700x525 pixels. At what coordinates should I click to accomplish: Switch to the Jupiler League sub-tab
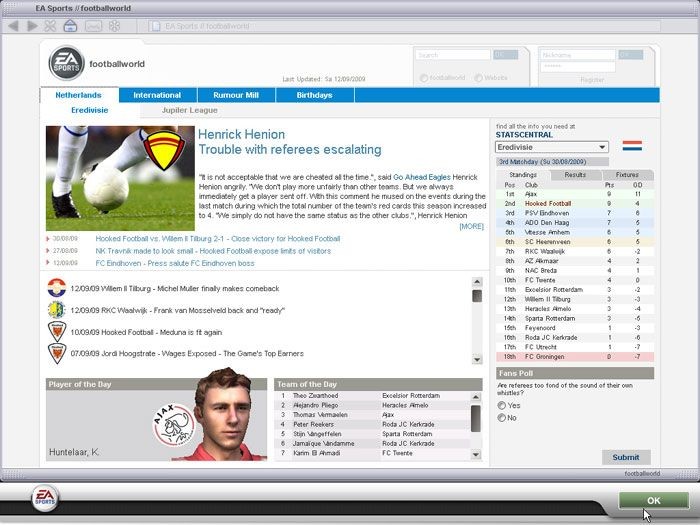pyautogui.click(x=190, y=110)
